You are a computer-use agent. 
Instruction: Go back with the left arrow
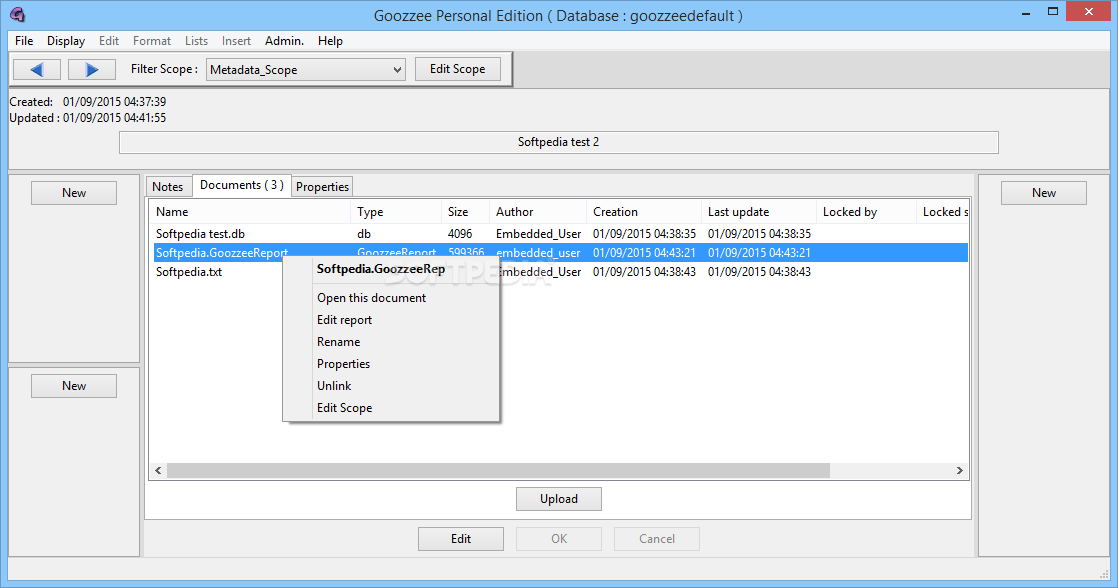pos(37,69)
